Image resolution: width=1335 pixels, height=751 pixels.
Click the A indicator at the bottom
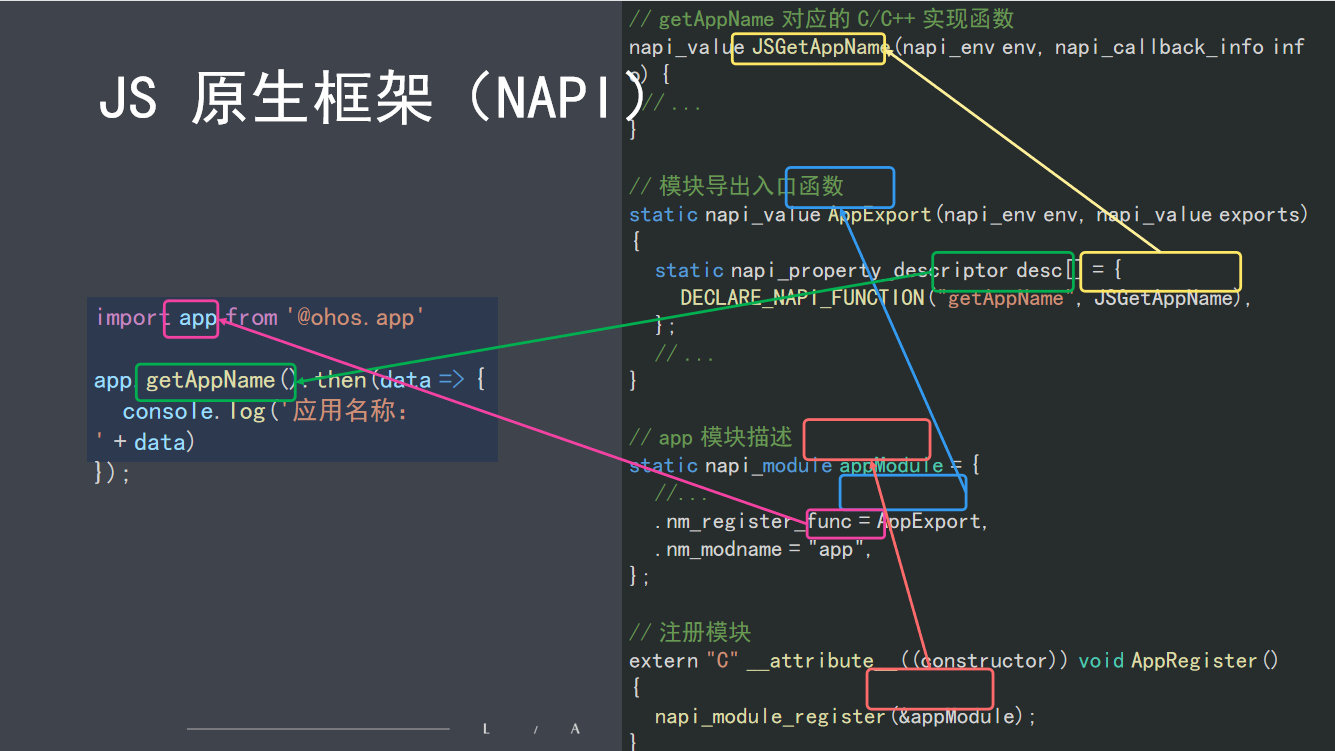tap(575, 729)
